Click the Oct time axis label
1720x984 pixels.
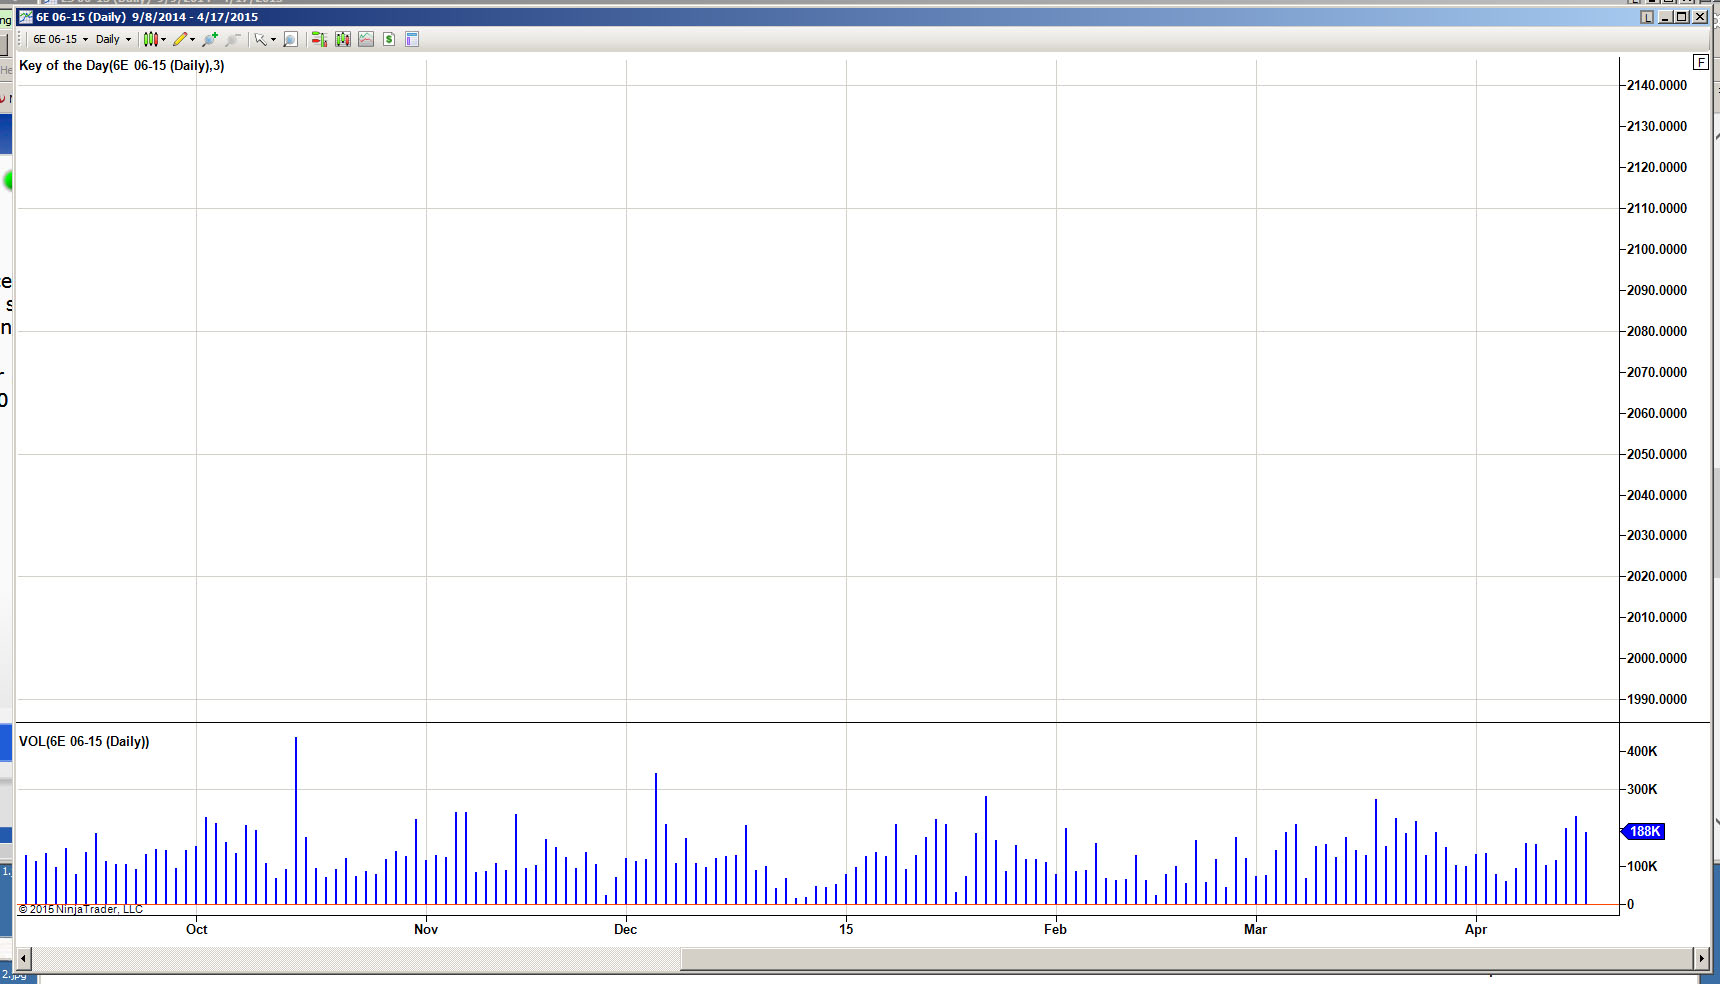(x=197, y=929)
